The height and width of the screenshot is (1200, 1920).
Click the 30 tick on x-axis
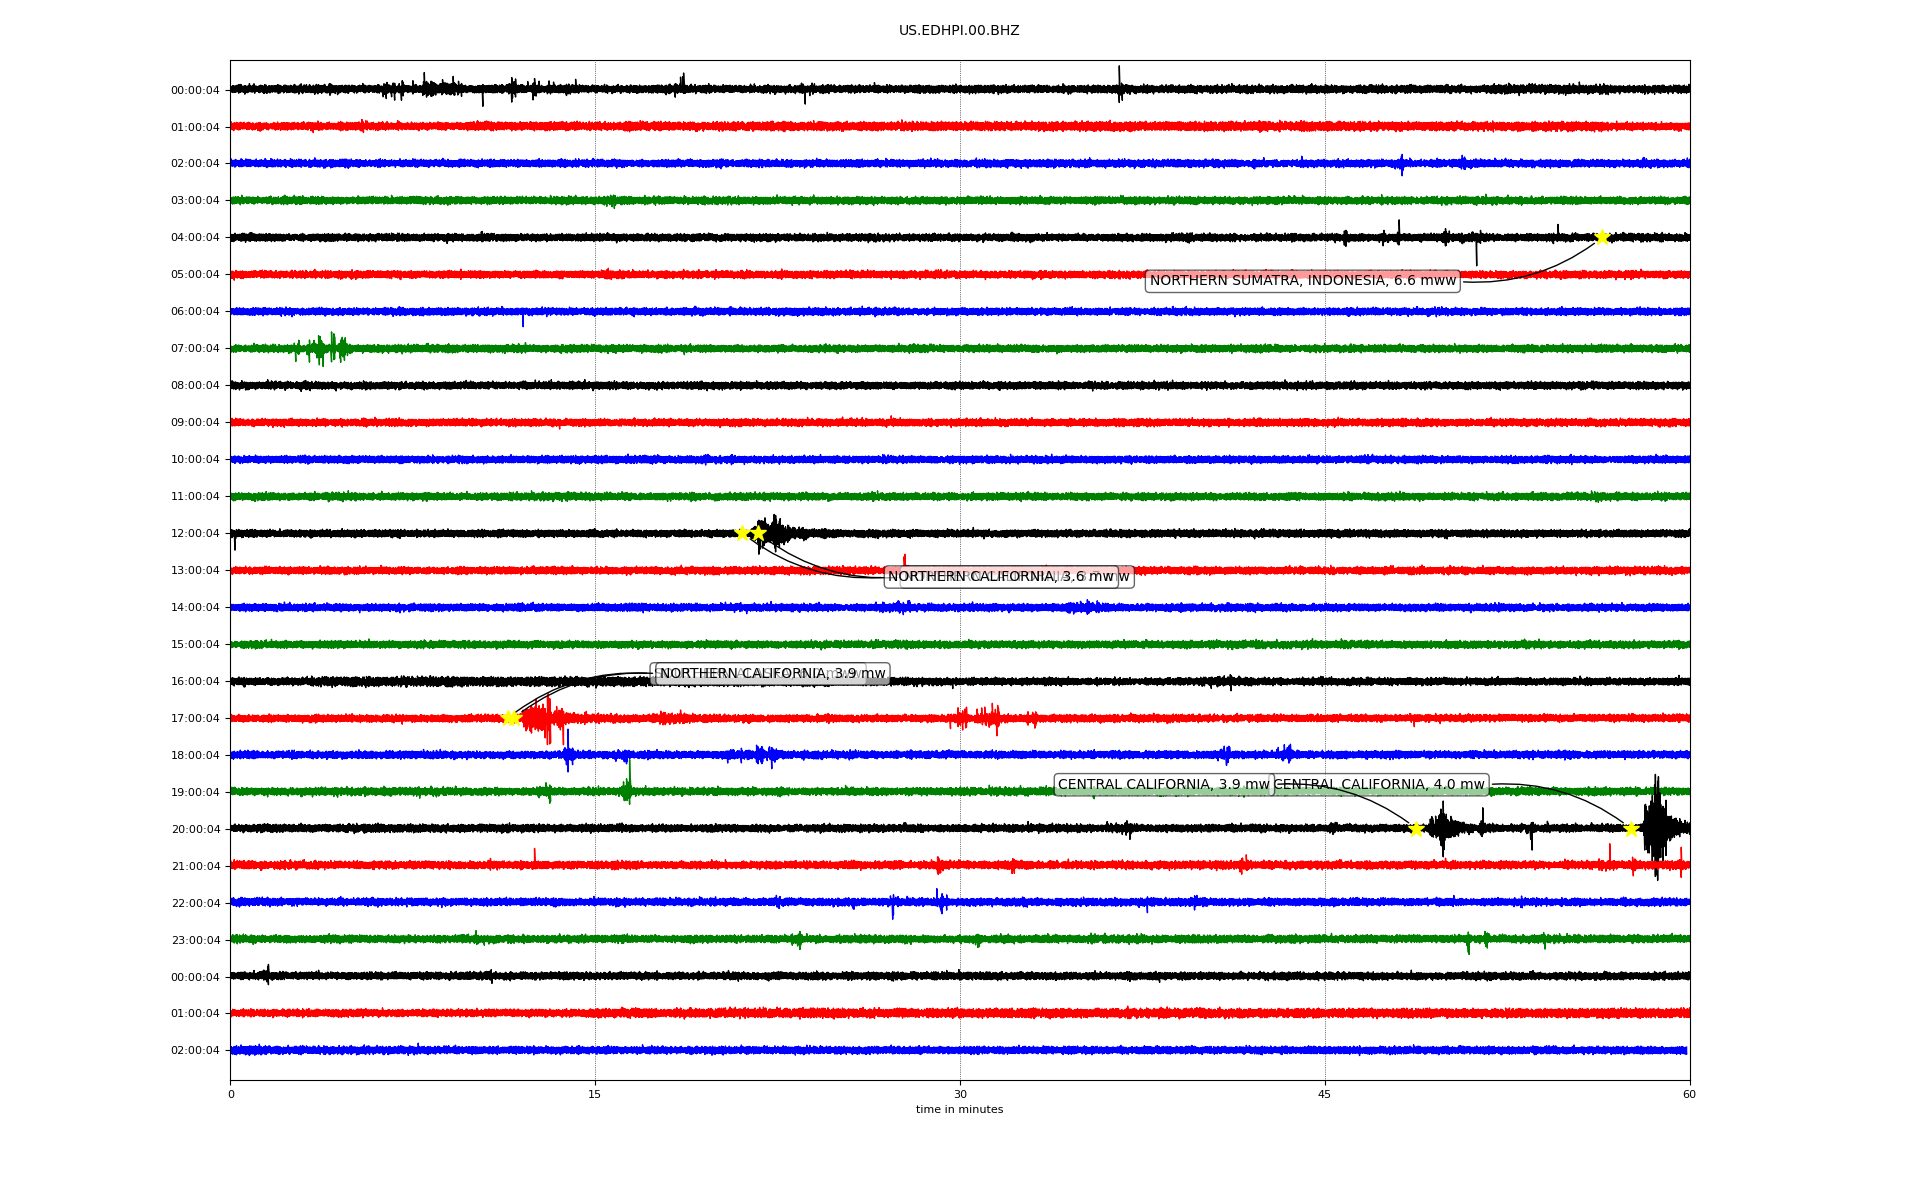(x=960, y=1094)
